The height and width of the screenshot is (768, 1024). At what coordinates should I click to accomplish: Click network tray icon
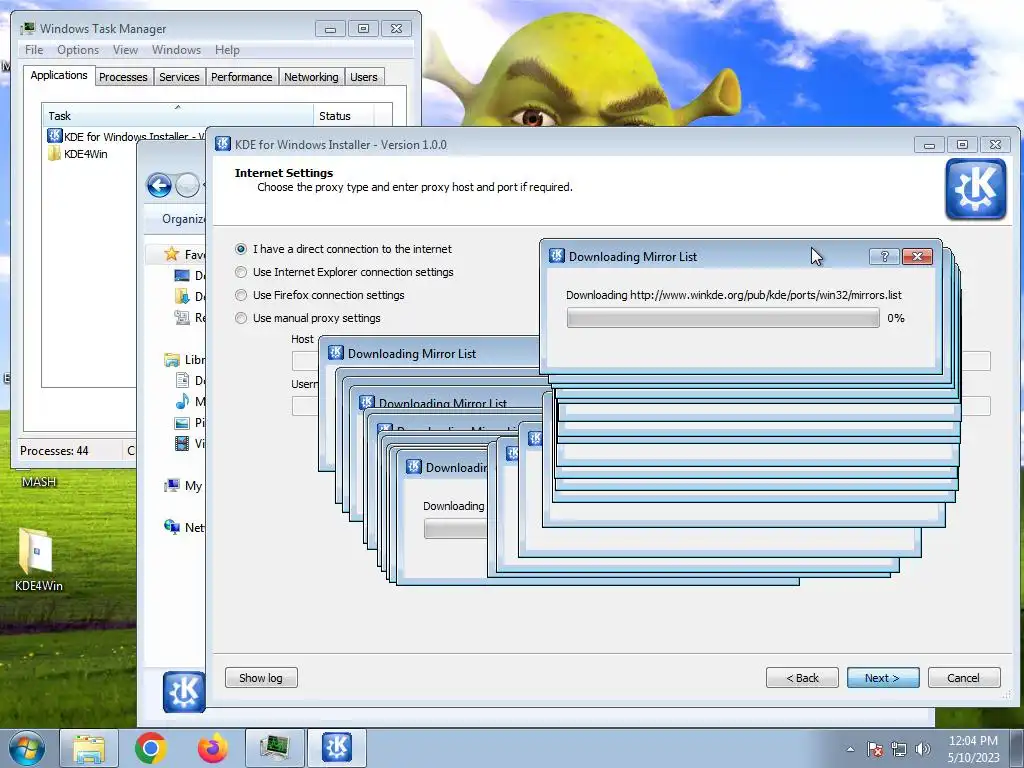(899, 749)
